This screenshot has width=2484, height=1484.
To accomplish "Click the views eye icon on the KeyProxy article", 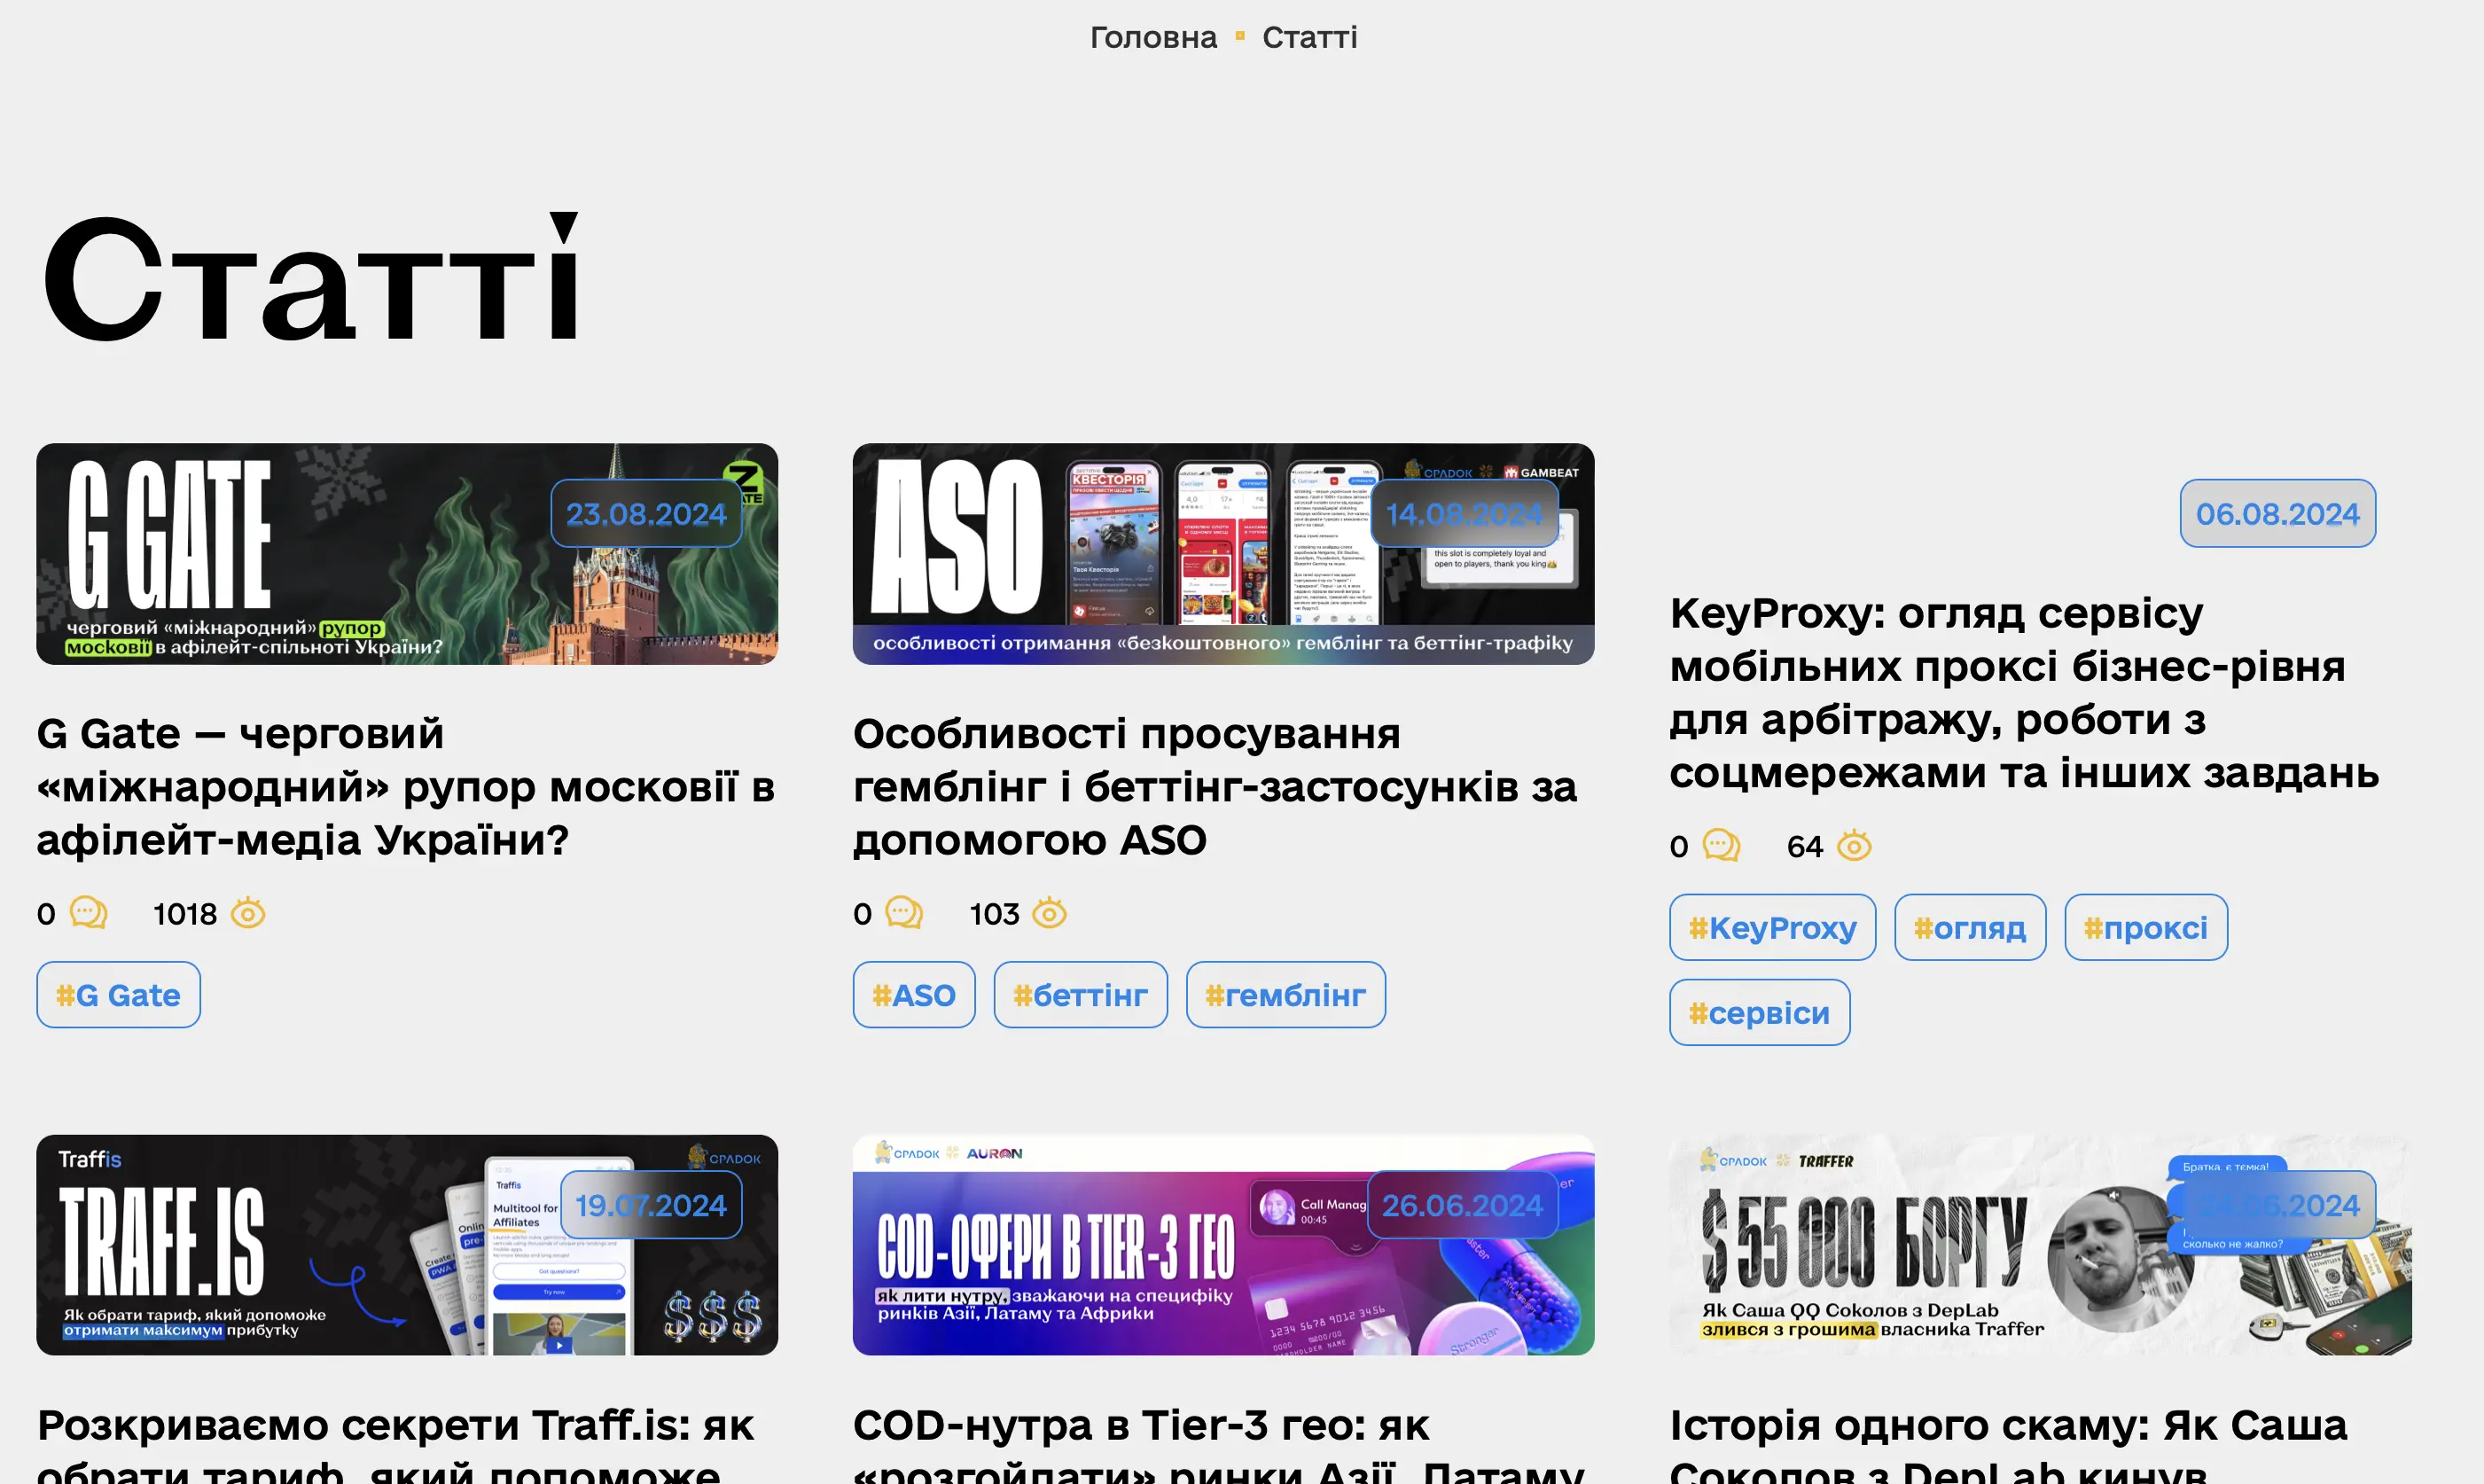I will [x=1854, y=846].
